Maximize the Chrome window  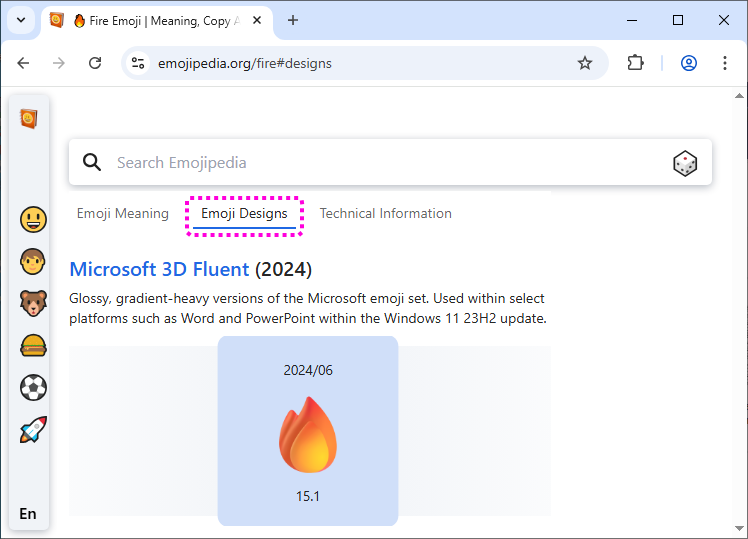(x=677, y=21)
